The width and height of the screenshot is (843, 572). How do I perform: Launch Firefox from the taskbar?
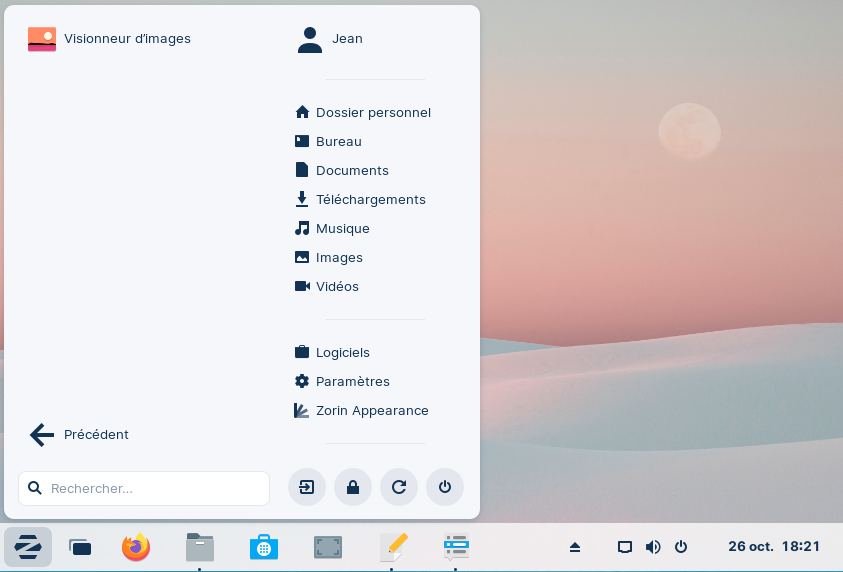136,547
